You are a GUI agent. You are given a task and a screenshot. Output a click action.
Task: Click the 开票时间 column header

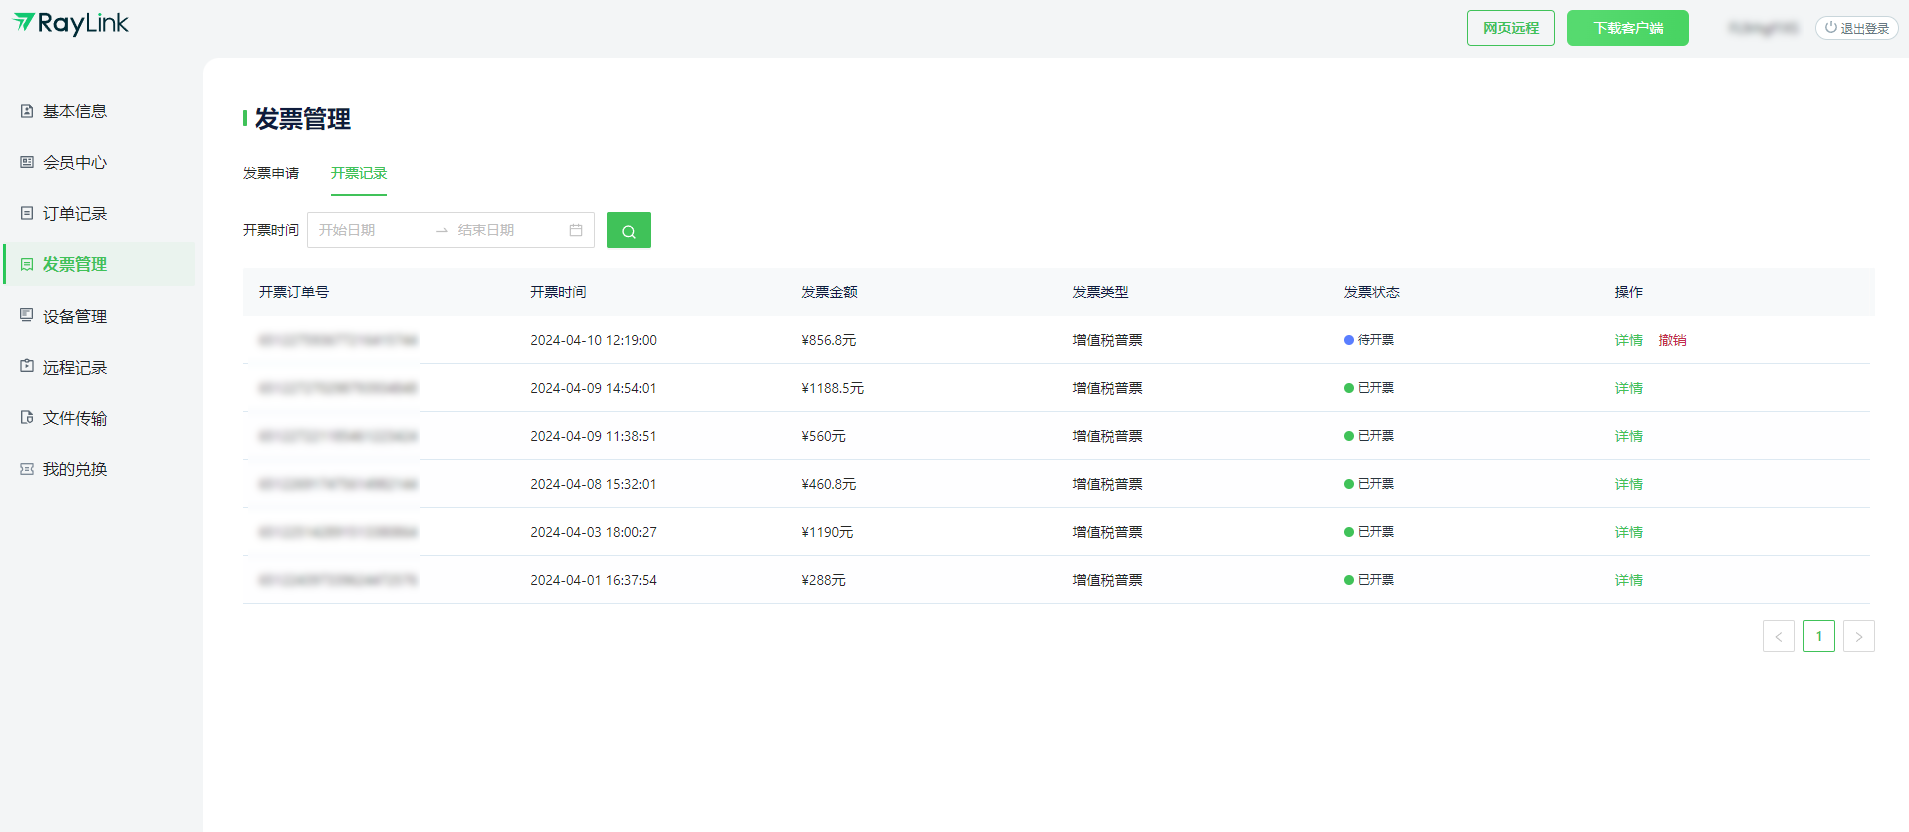(558, 292)
